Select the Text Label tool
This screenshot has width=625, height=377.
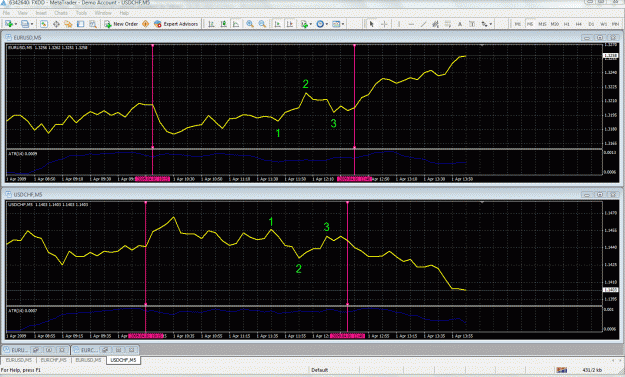click(x=472, y=24)
